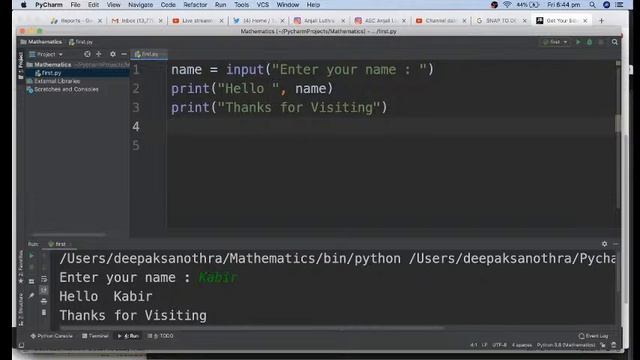Select first.py in the Project tree

(x=51, y=73)
